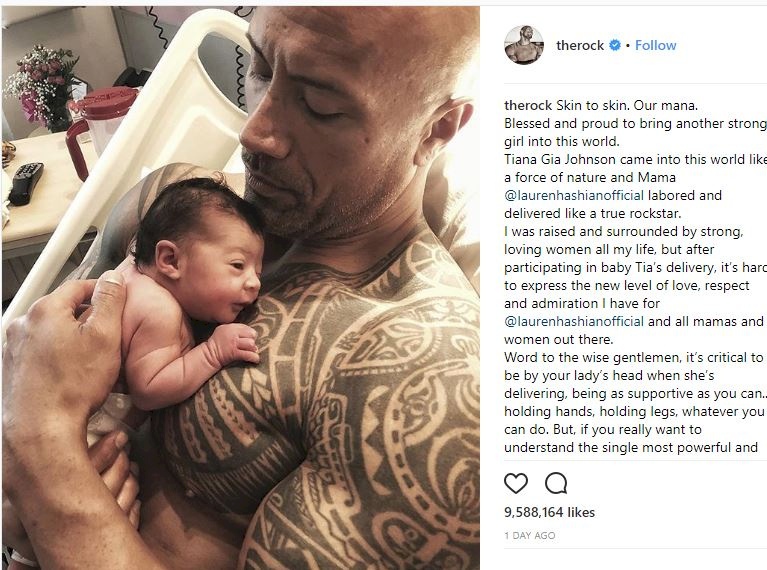This screenshot has width=767, height=570.
Task: Follow the therock account
Action: pyautogui.click(x=655, y=46)
